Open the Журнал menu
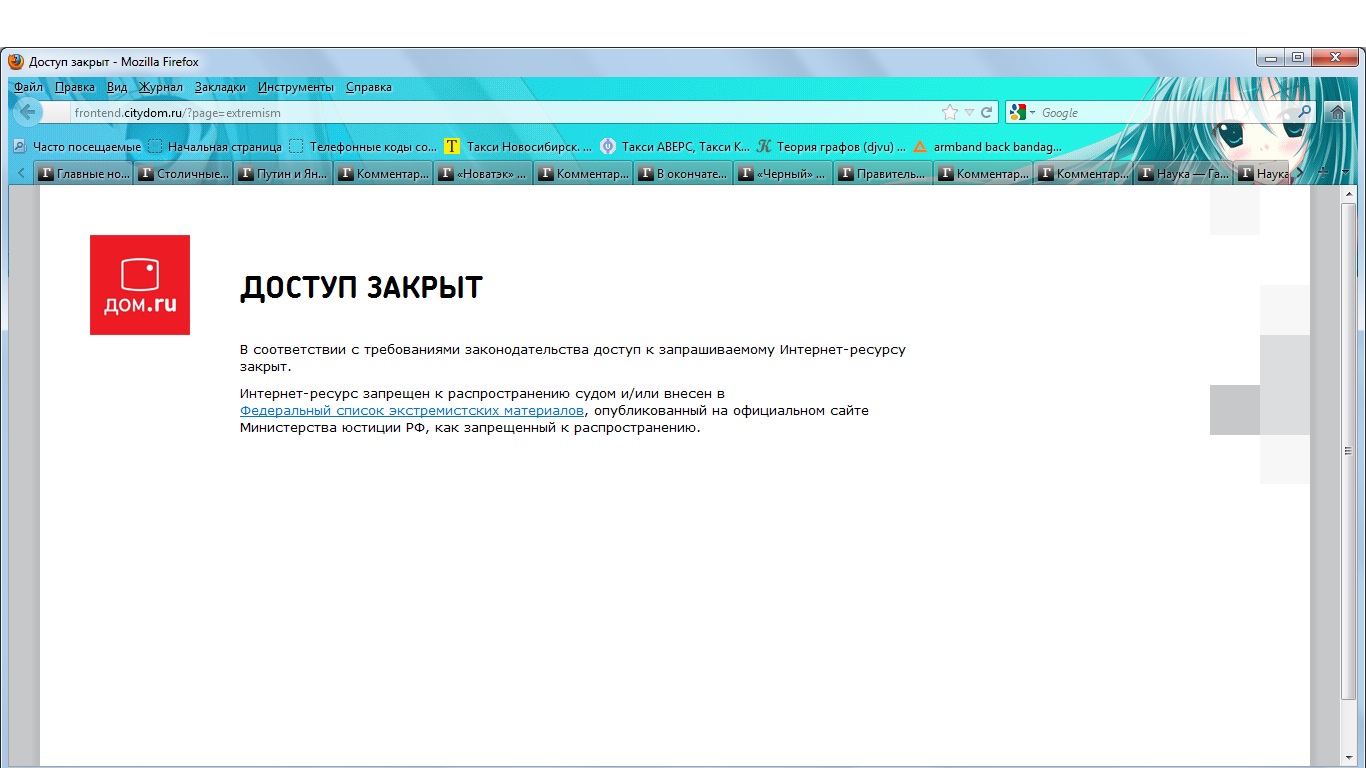This screenshot has height=768, width=1366. 160,87
